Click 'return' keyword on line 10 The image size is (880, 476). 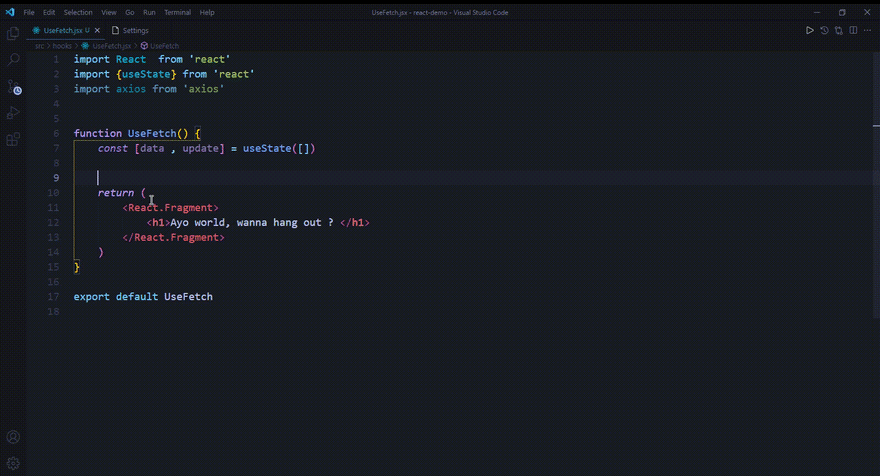point(116,193)
